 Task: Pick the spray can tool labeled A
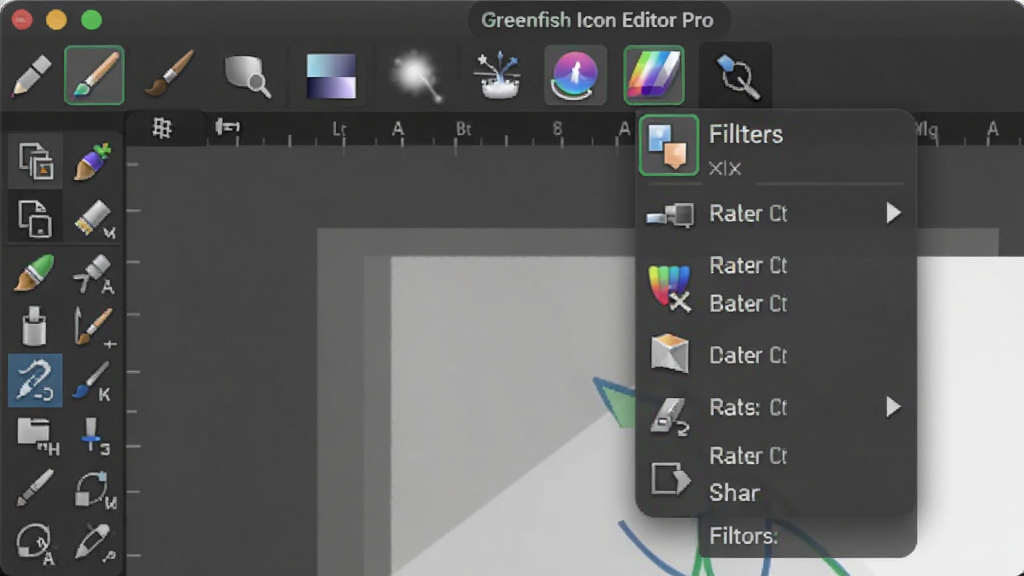tap(93, 274)
